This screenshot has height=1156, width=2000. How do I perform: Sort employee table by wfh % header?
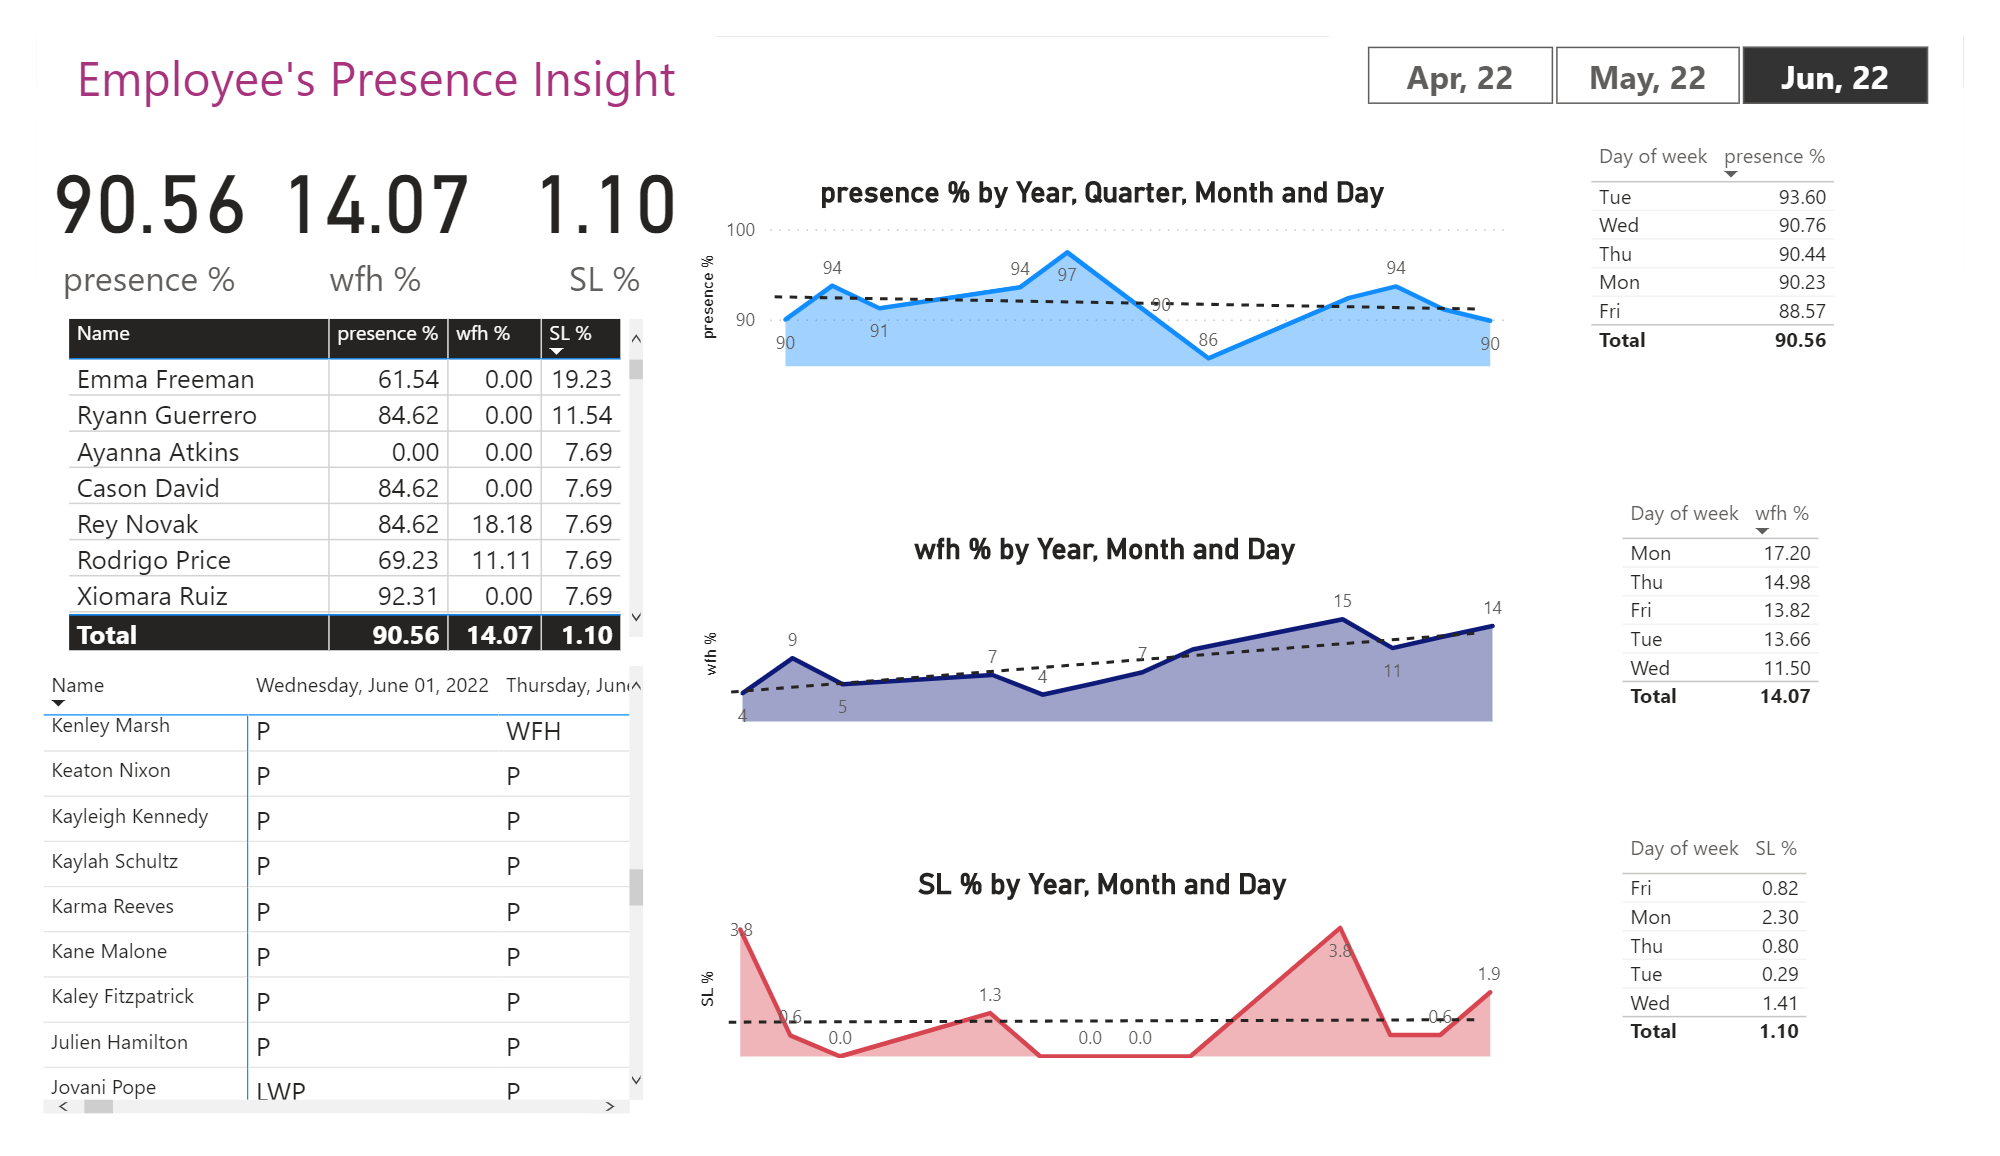[x=484, y=334]
